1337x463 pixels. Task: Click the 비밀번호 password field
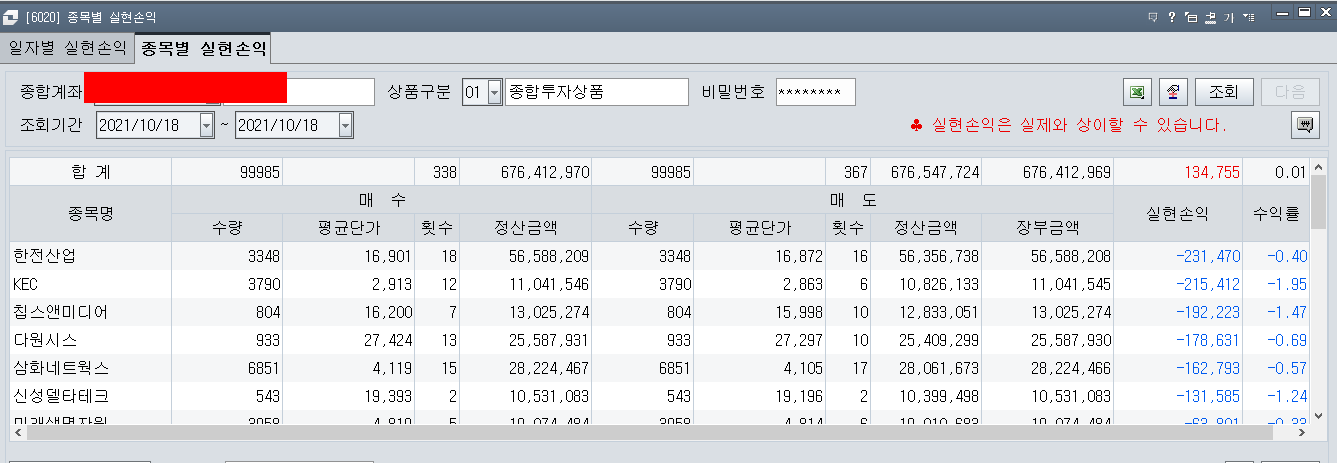(x=815, y=92)
